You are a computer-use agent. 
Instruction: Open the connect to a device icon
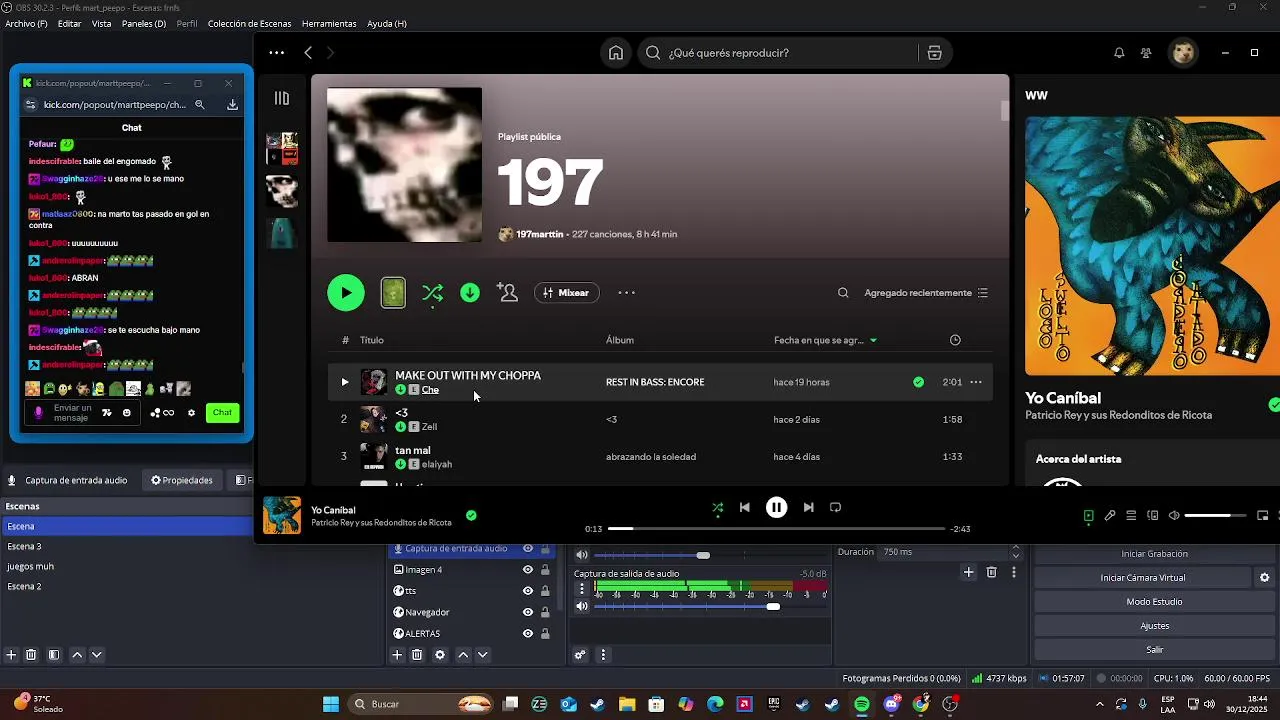tap(1153, 516)
